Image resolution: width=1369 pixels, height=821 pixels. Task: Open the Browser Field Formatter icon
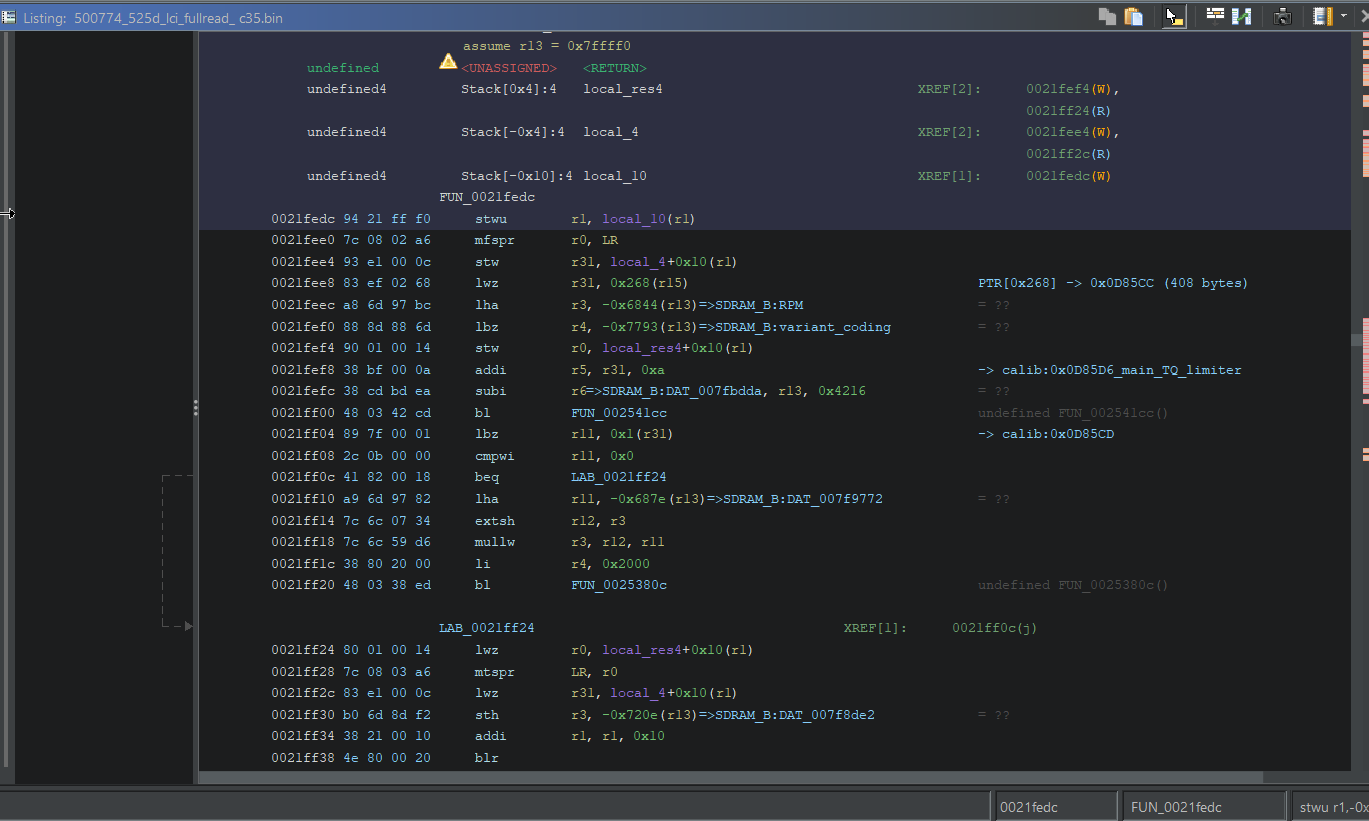[x=1215, y=16]
